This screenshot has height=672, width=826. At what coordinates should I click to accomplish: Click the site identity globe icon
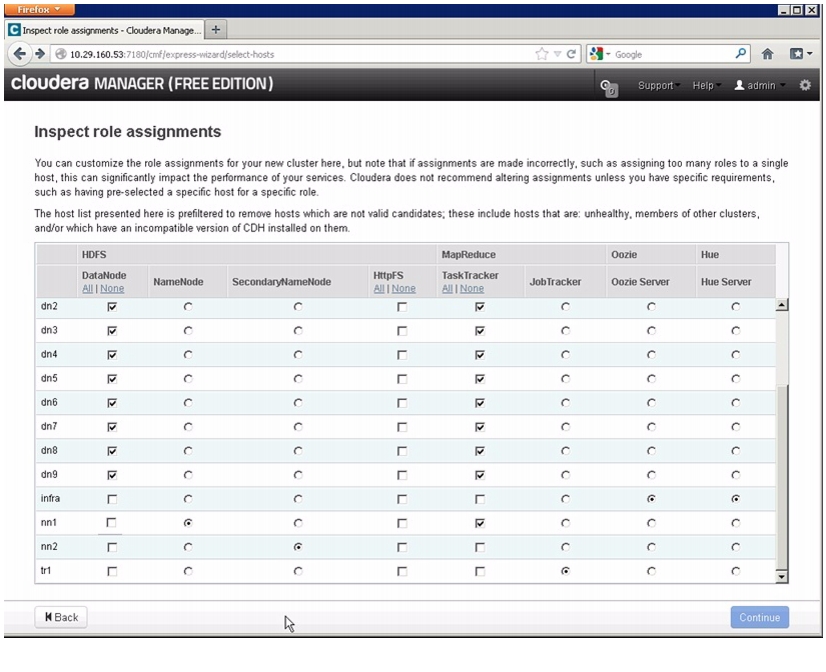pos(61,54)
